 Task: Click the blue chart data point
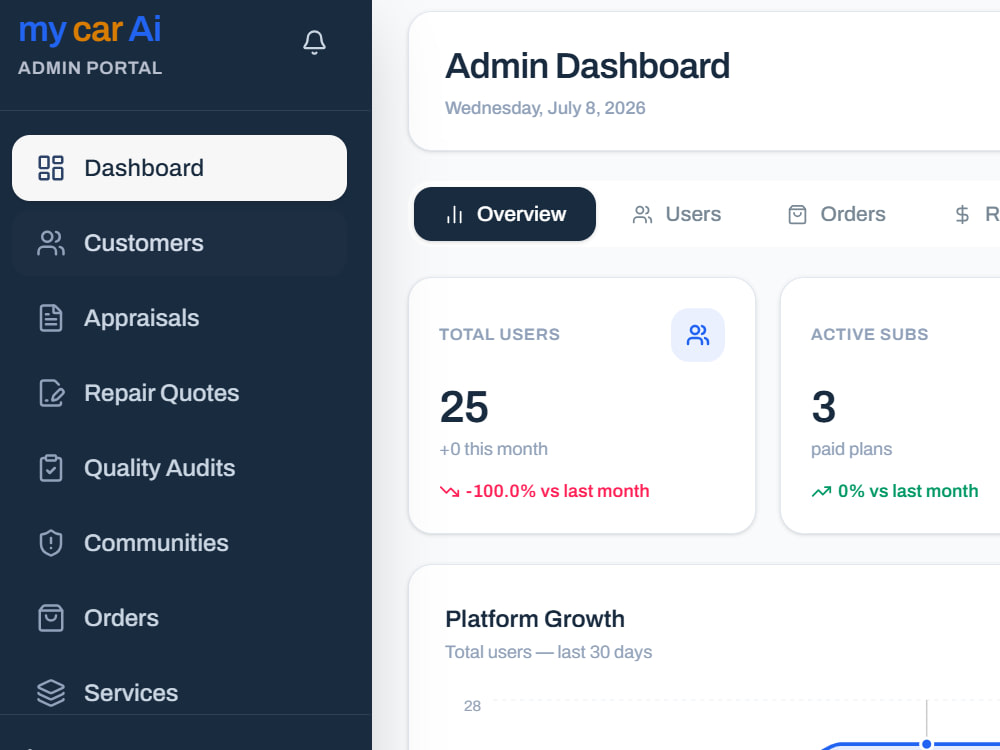(x=927, y=744)
